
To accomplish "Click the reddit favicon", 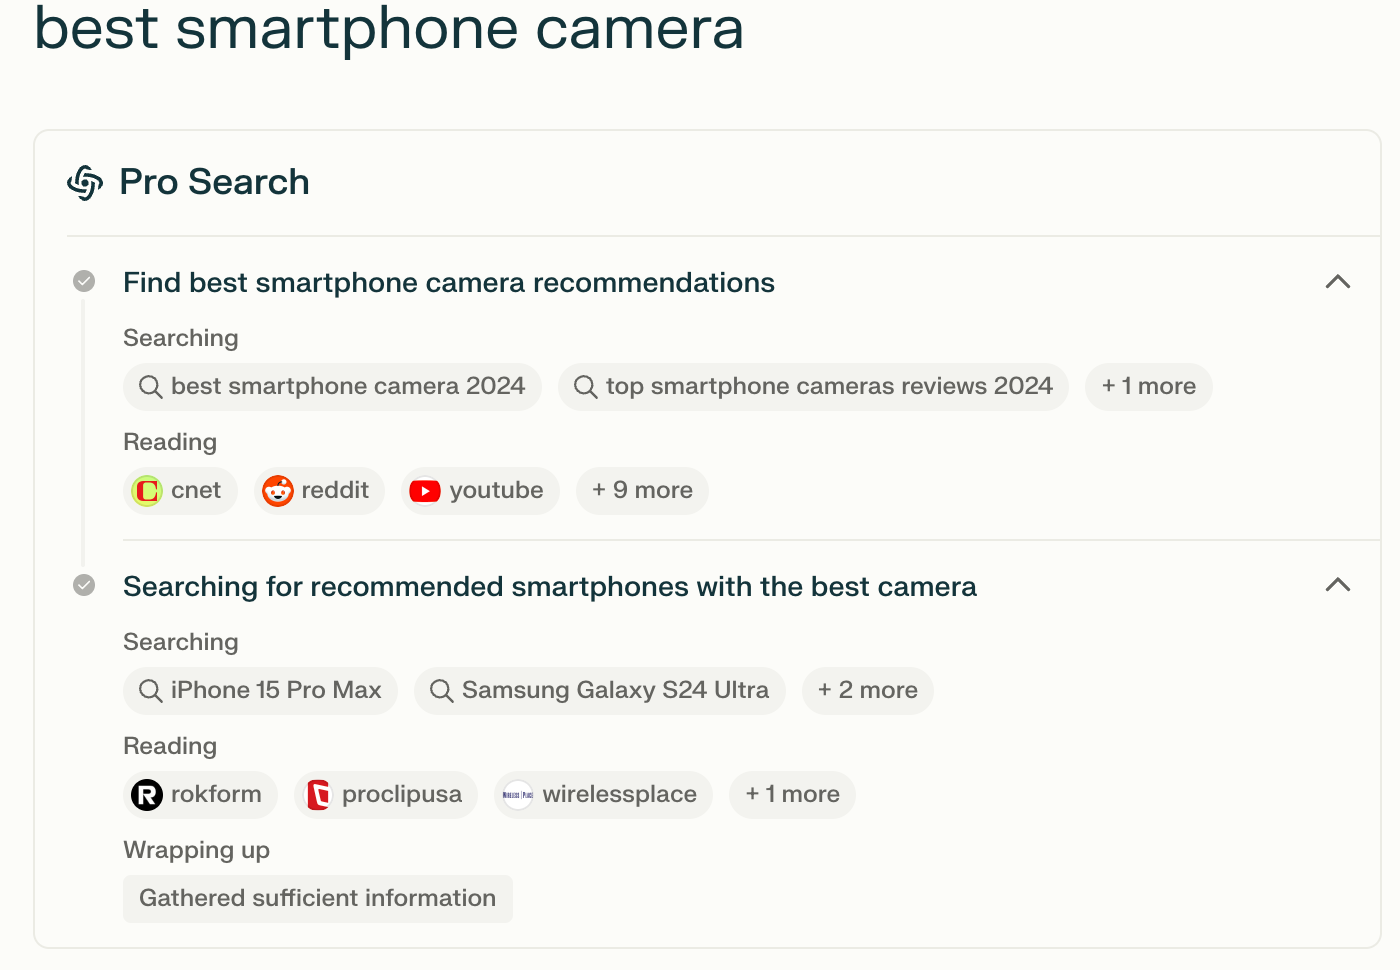I will coord(277,491).
